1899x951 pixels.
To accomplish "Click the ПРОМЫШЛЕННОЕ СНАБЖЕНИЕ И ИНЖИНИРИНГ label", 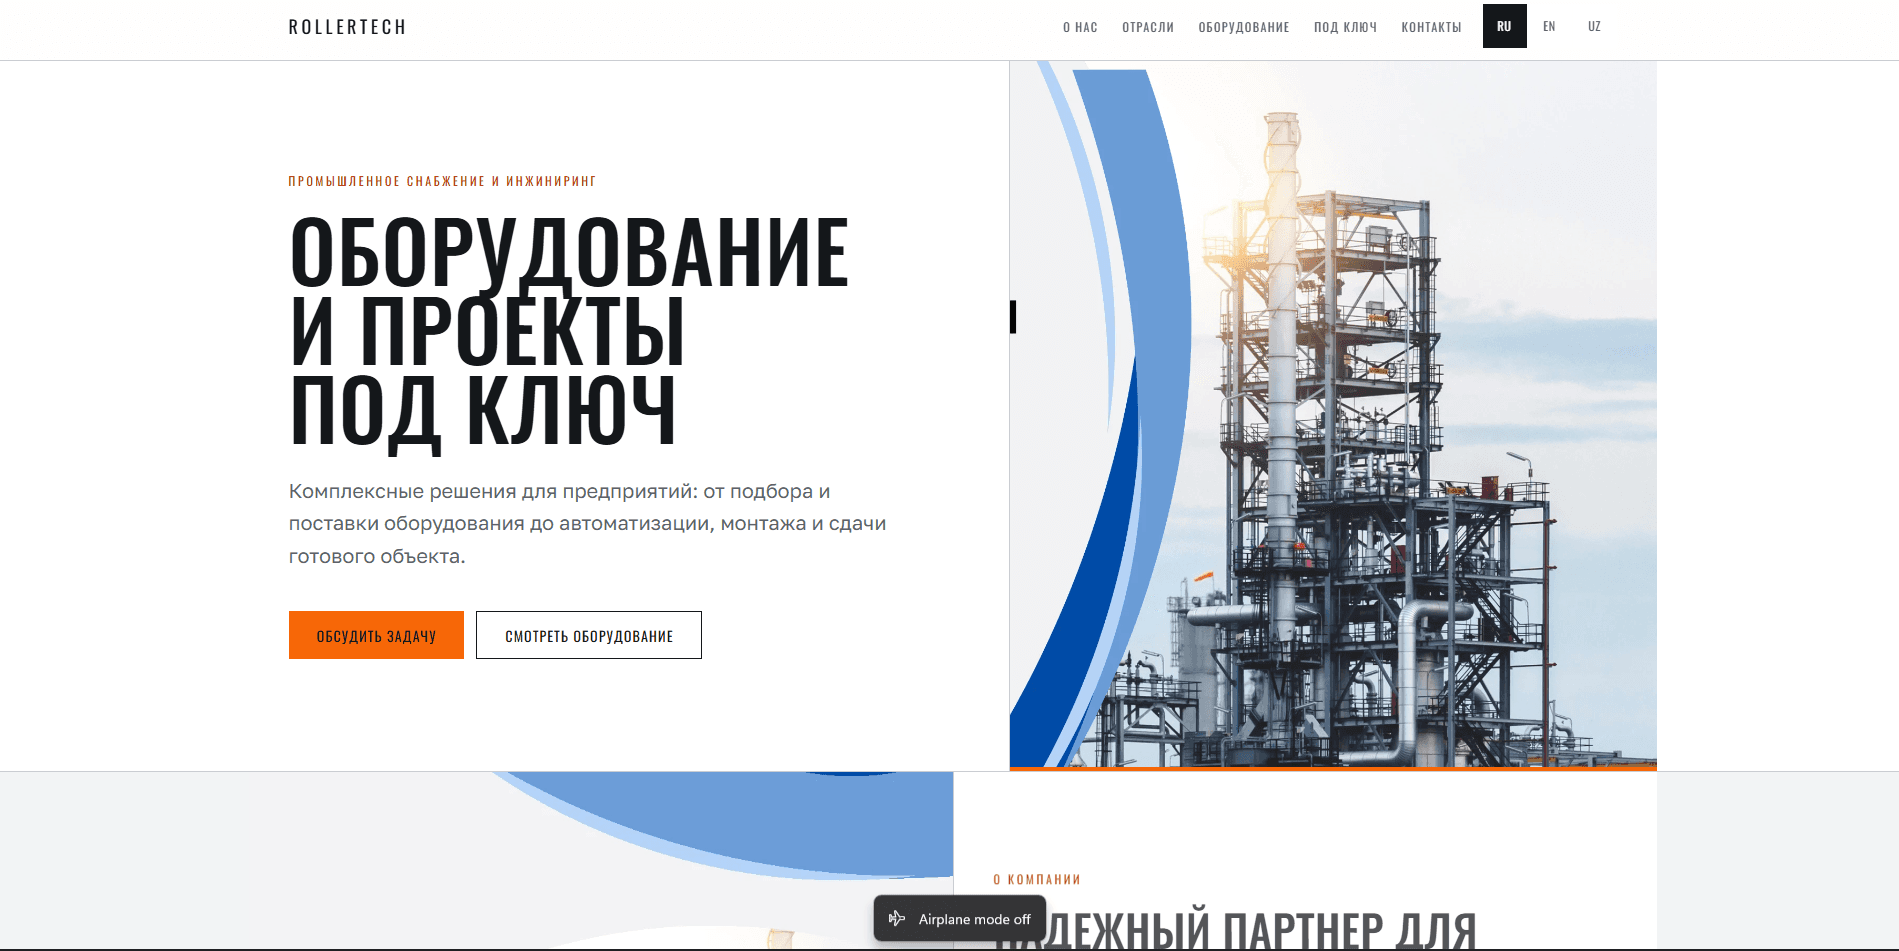I will point(442,181).
